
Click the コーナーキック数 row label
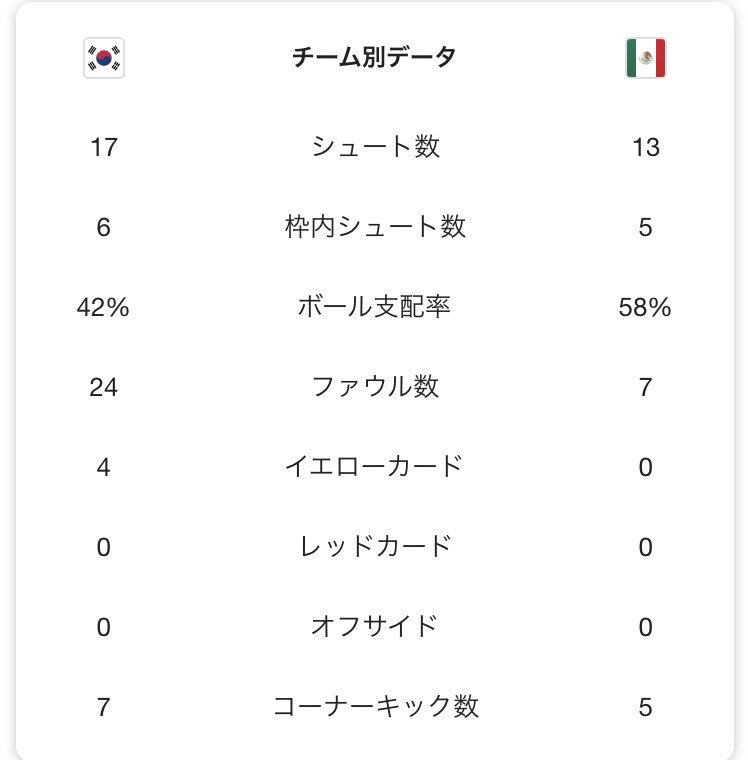click(375, 707)
